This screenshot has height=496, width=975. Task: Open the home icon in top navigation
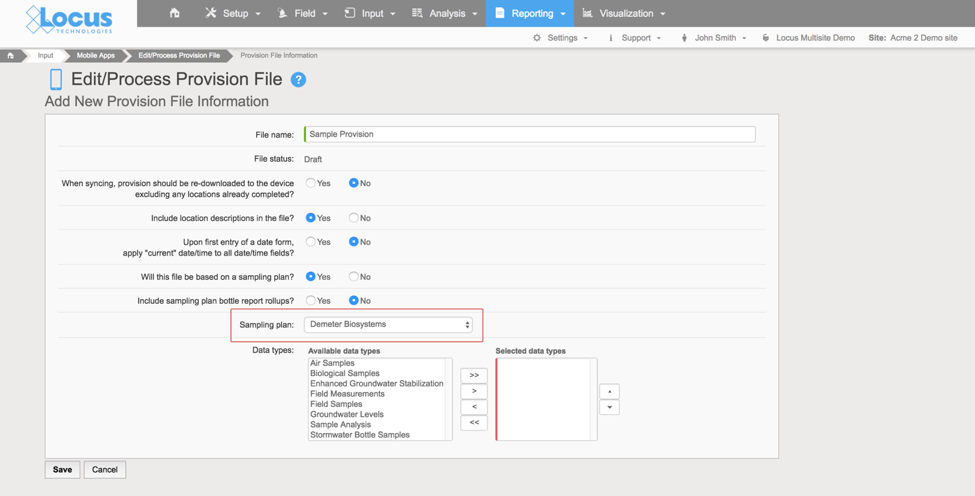click(x=175, y=13)
